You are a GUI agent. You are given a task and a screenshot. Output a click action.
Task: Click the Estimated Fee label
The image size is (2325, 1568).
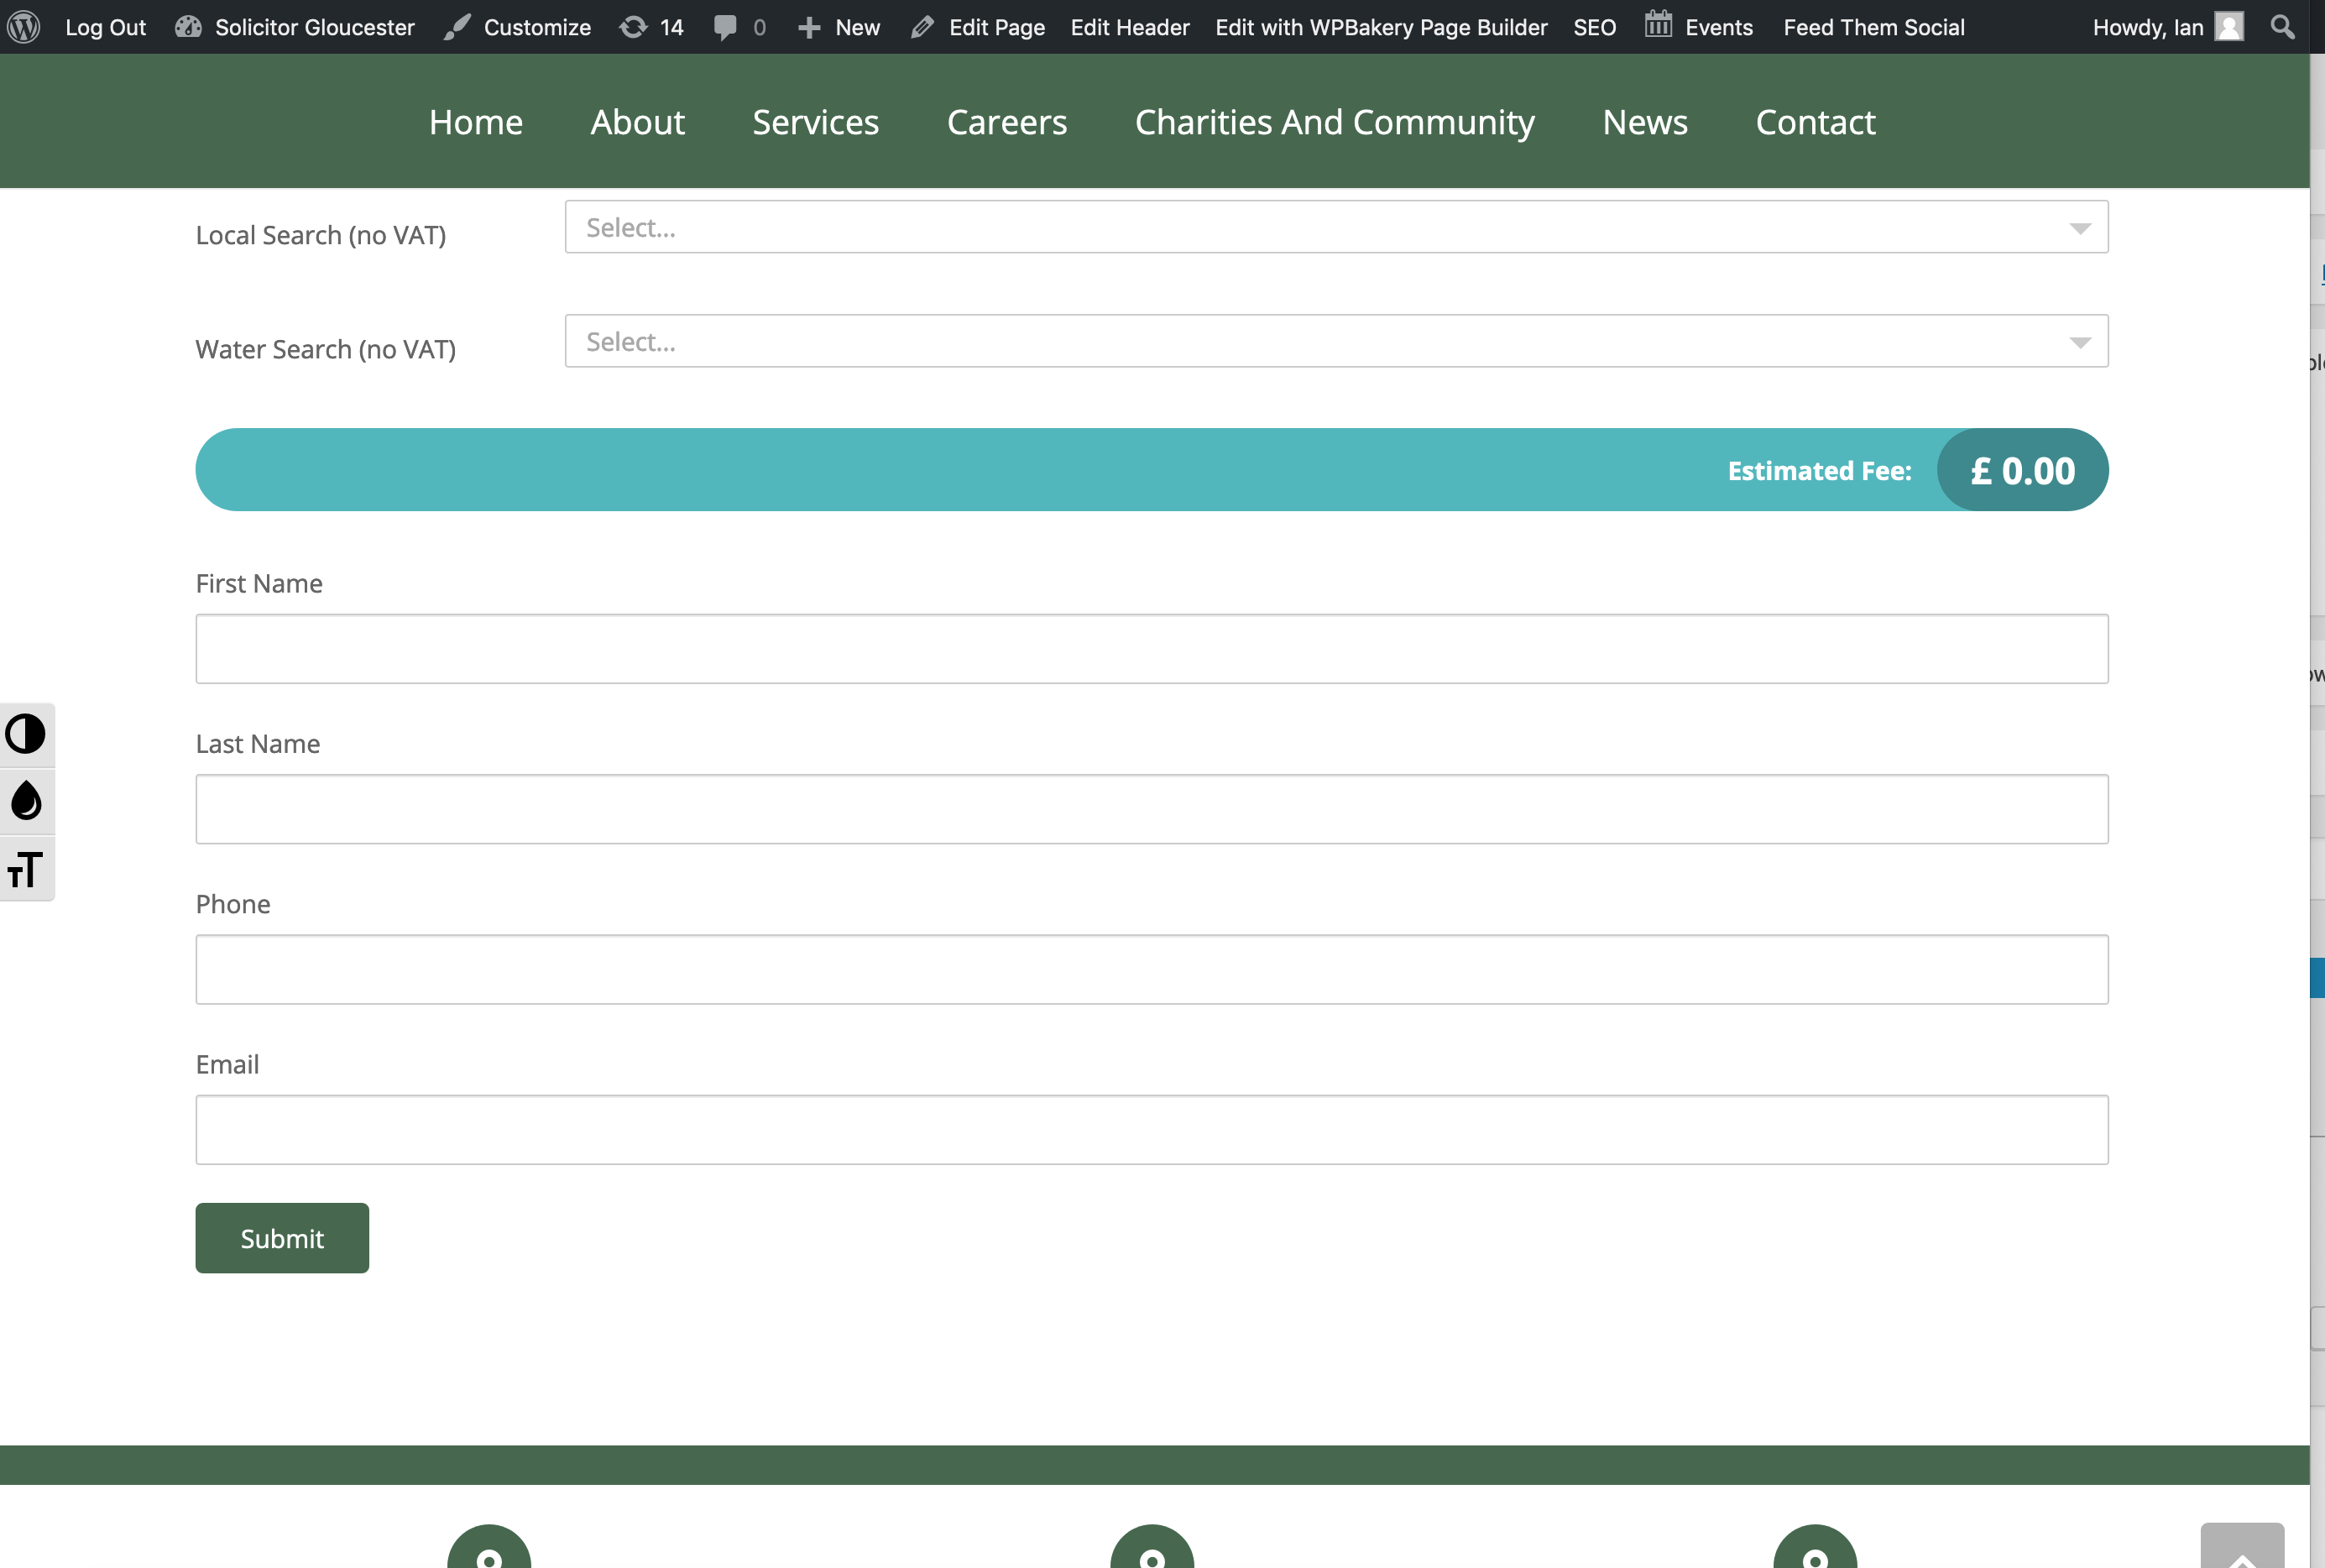[1819, 471]
